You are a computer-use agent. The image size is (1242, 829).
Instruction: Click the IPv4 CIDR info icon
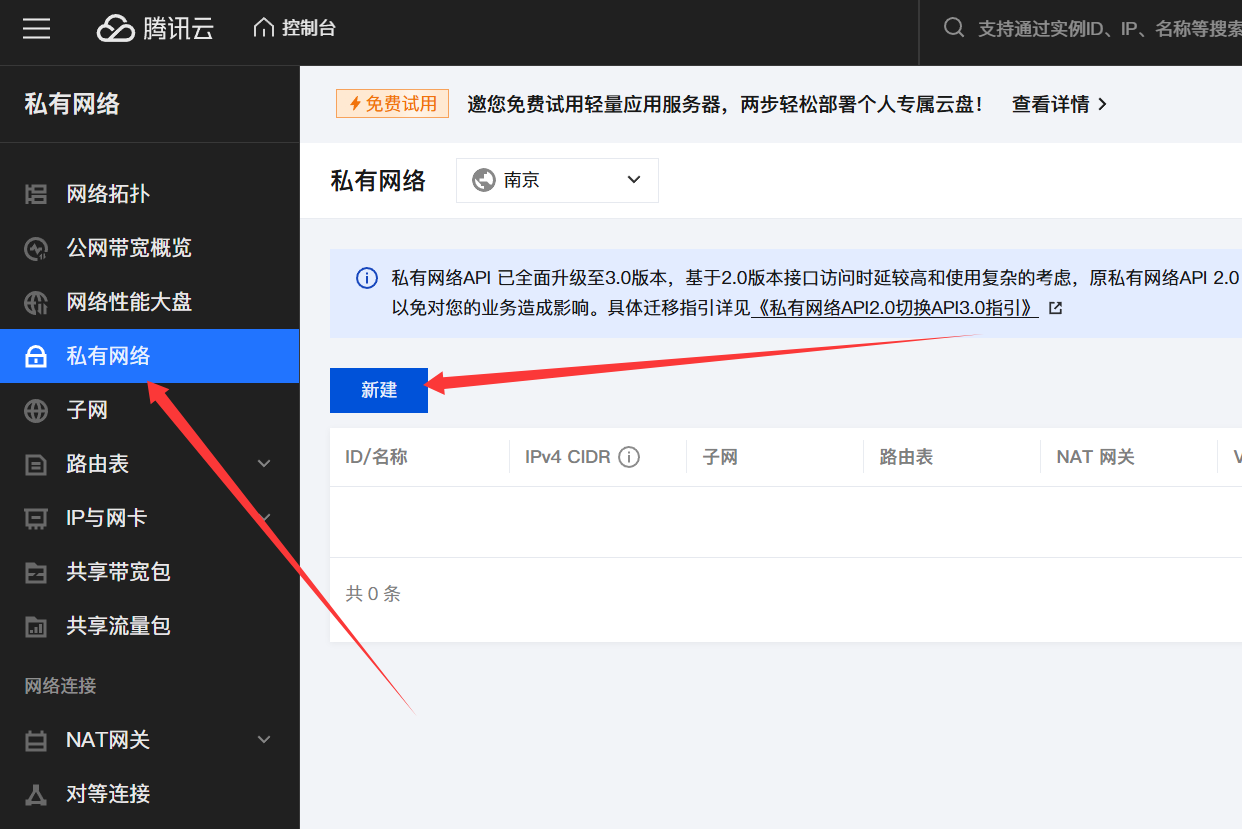(629, 457)
